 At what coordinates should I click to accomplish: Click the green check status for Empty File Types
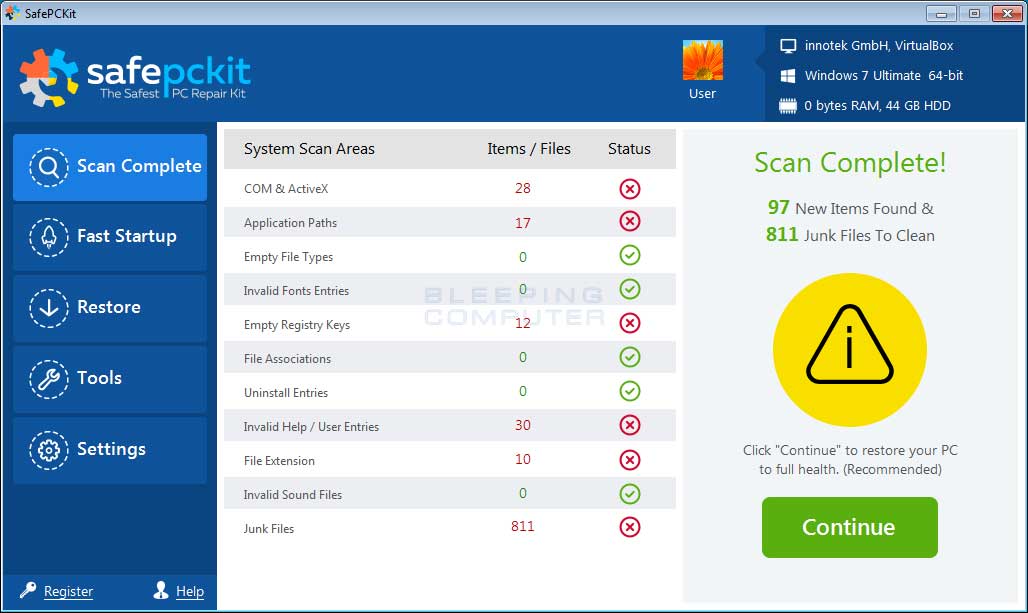(x=629, y=257)
